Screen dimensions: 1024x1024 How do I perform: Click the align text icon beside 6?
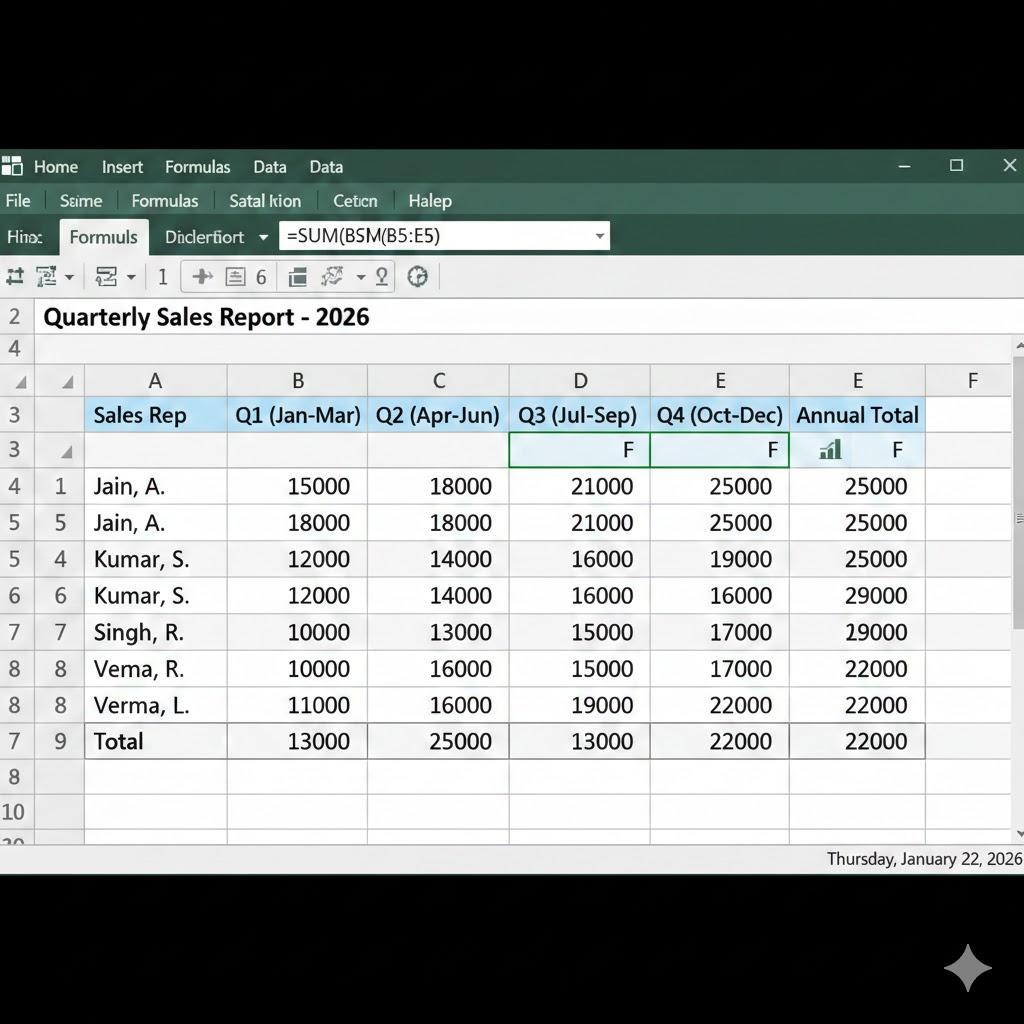point(235,277)
